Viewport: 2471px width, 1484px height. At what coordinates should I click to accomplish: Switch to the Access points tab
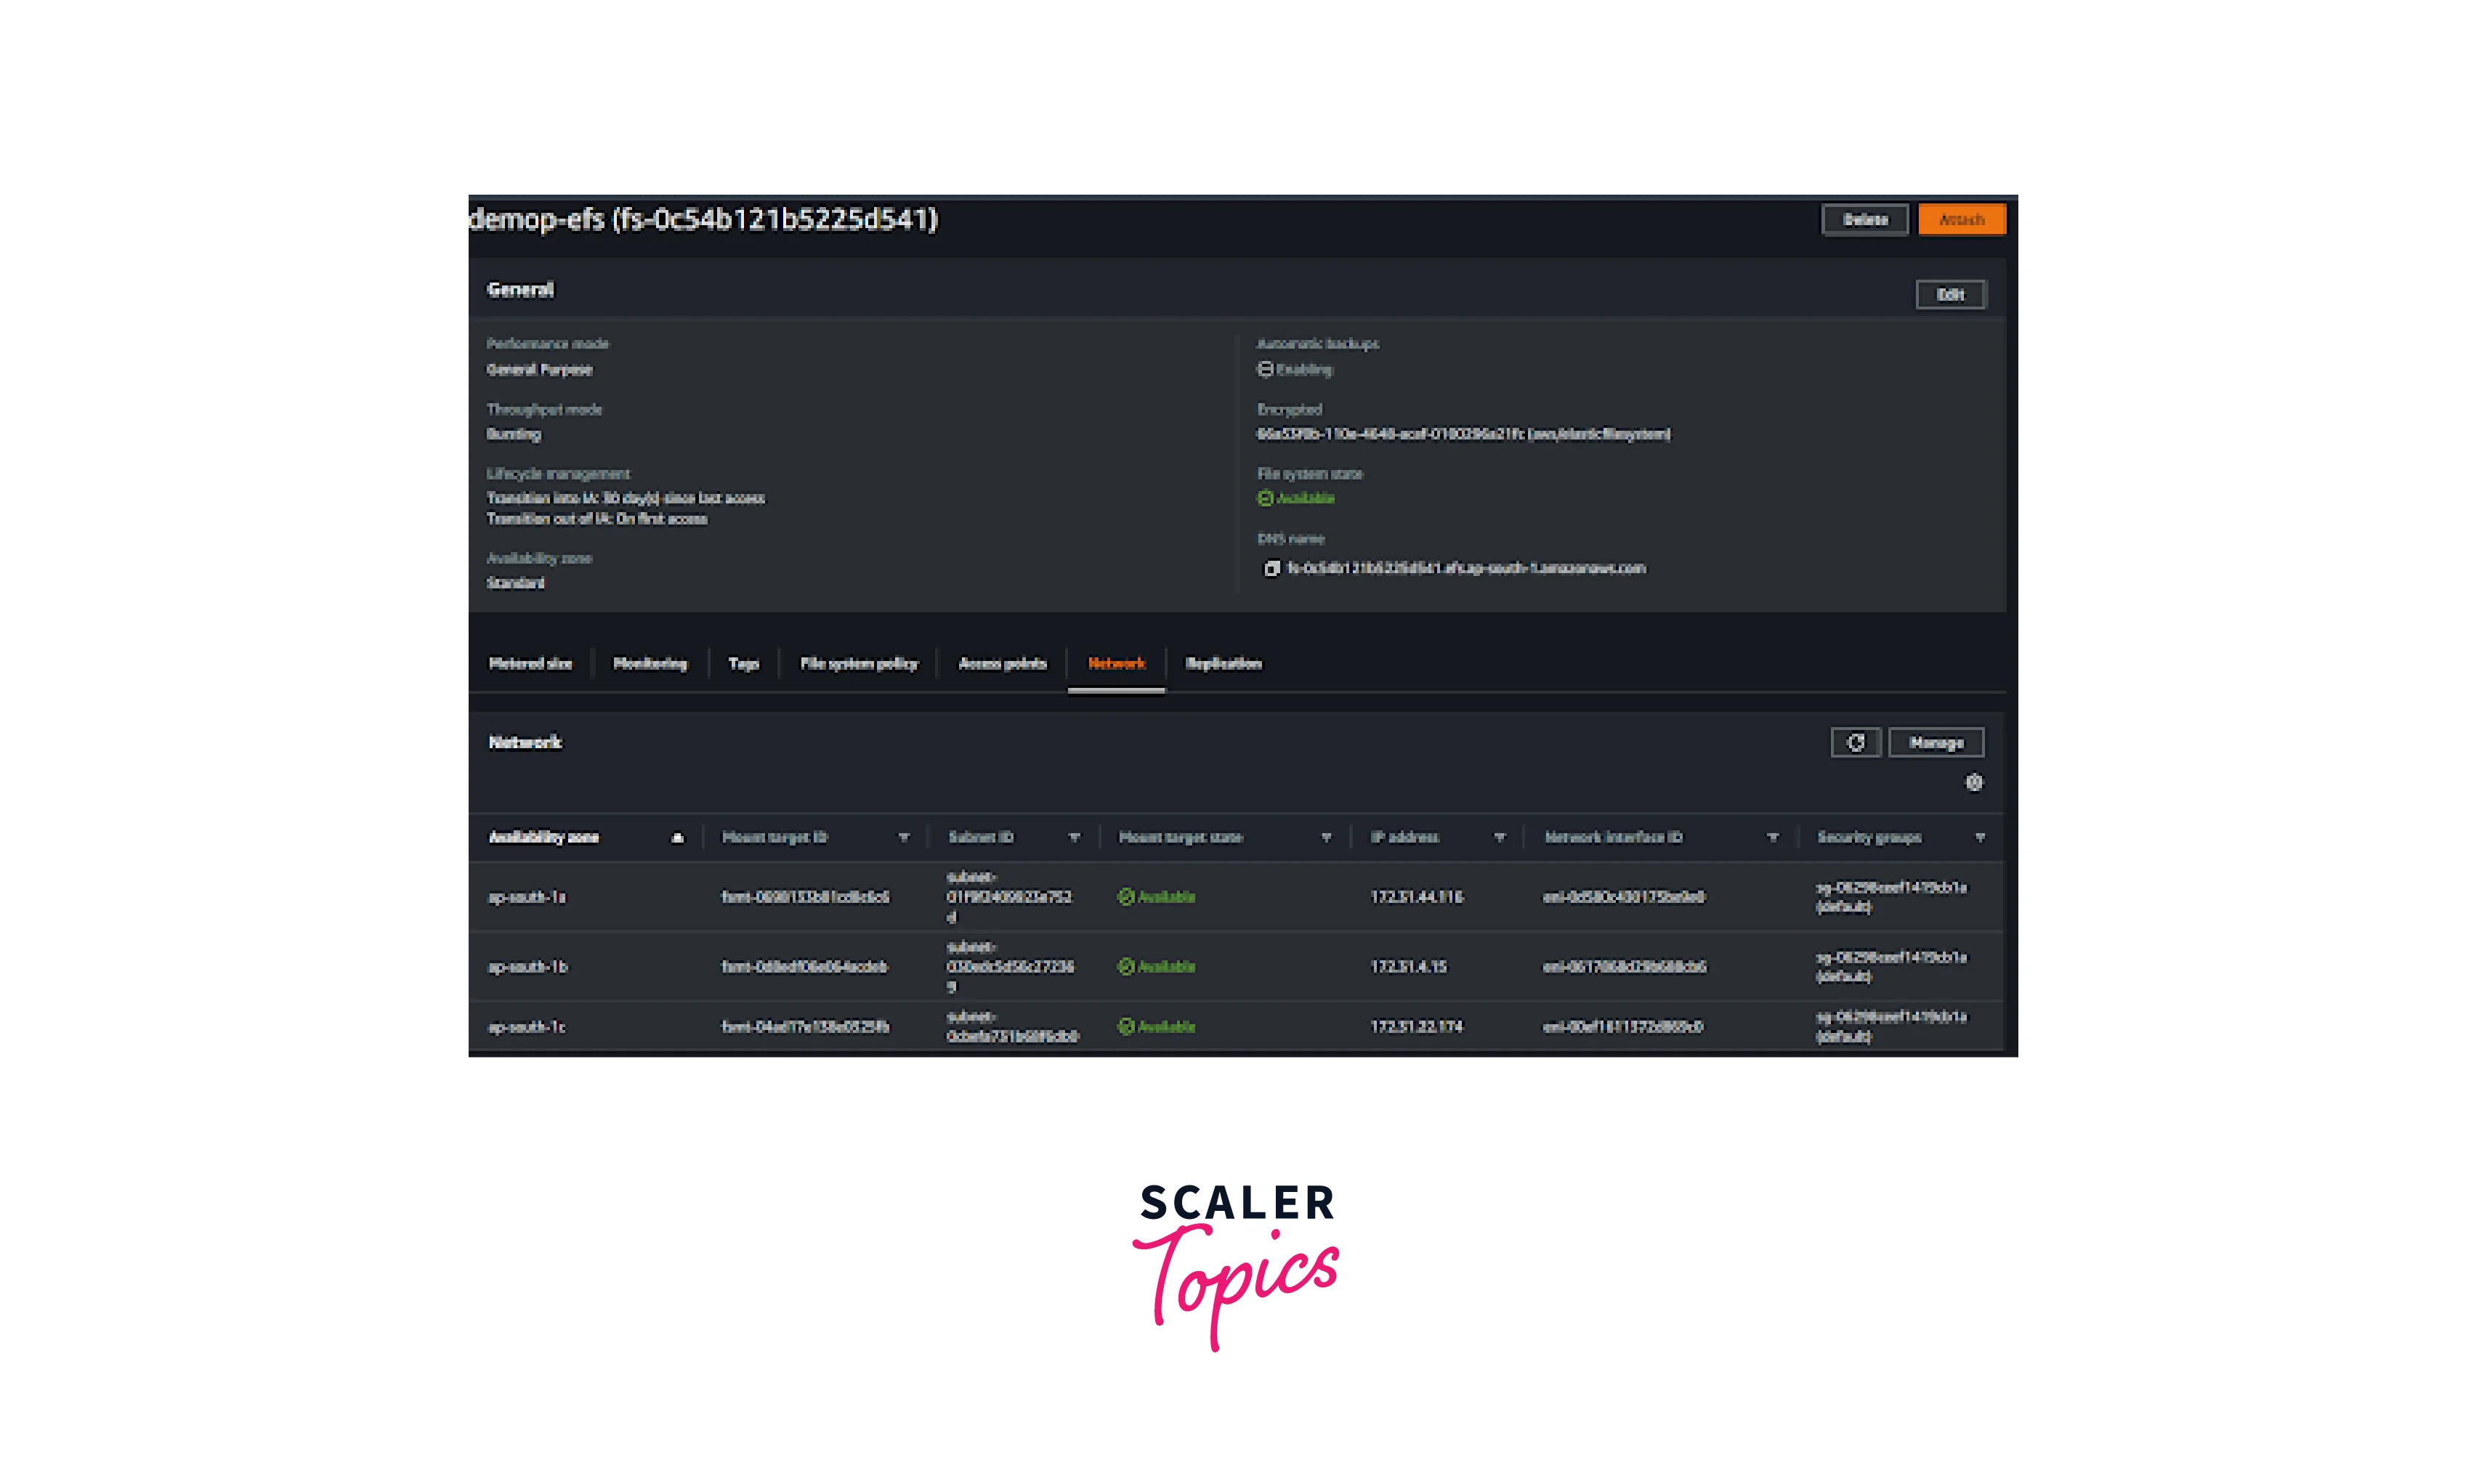(1002, 663)
